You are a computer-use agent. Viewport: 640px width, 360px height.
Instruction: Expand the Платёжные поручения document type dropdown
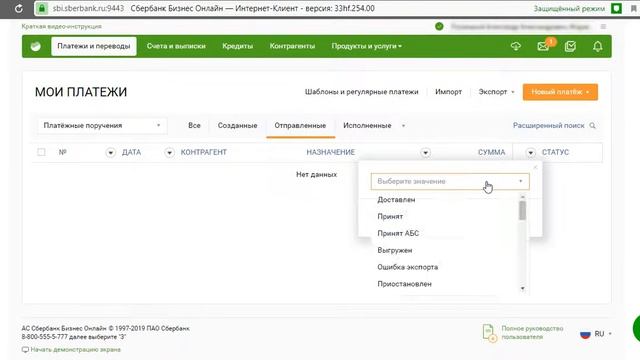pos(102,126)
